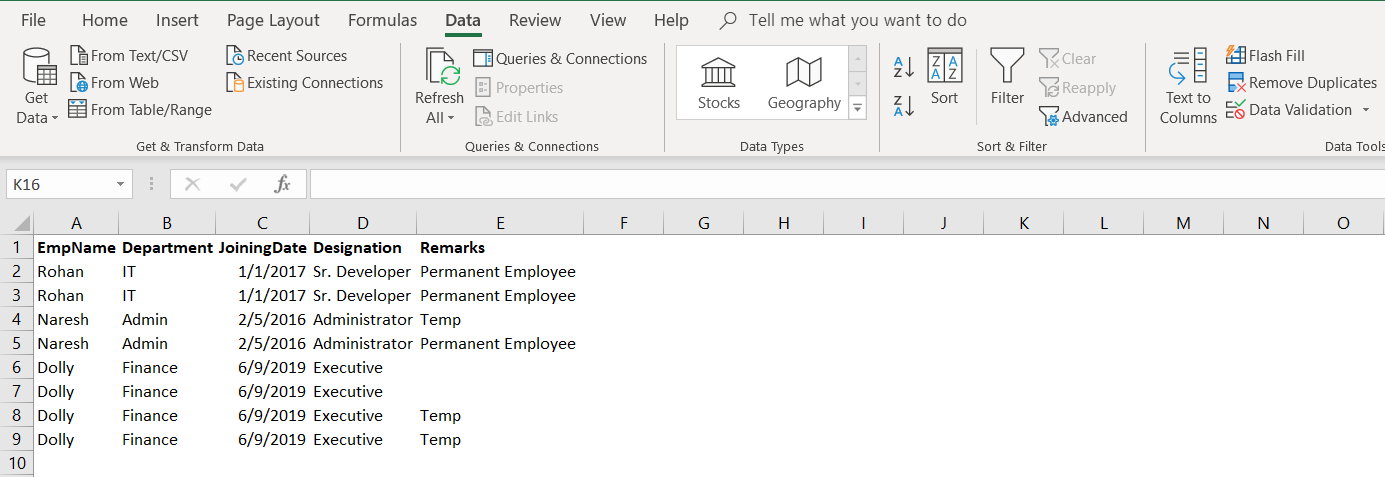Select cell E2 Permanent Employee

(498, 272)
